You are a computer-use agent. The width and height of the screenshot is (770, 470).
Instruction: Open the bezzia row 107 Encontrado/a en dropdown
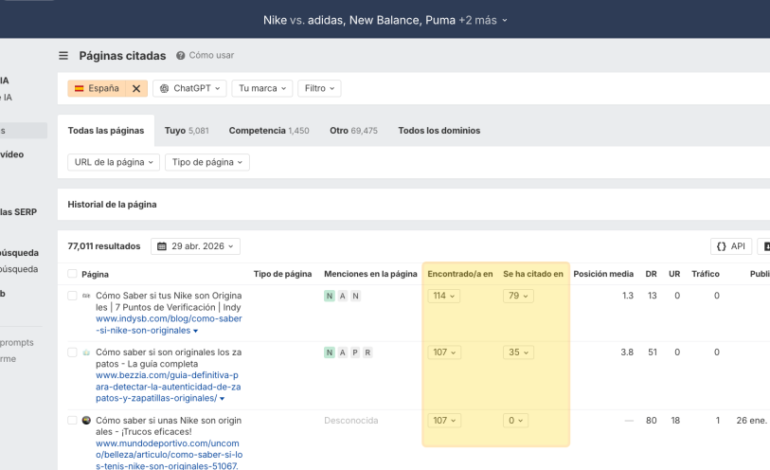click(444, 352)
